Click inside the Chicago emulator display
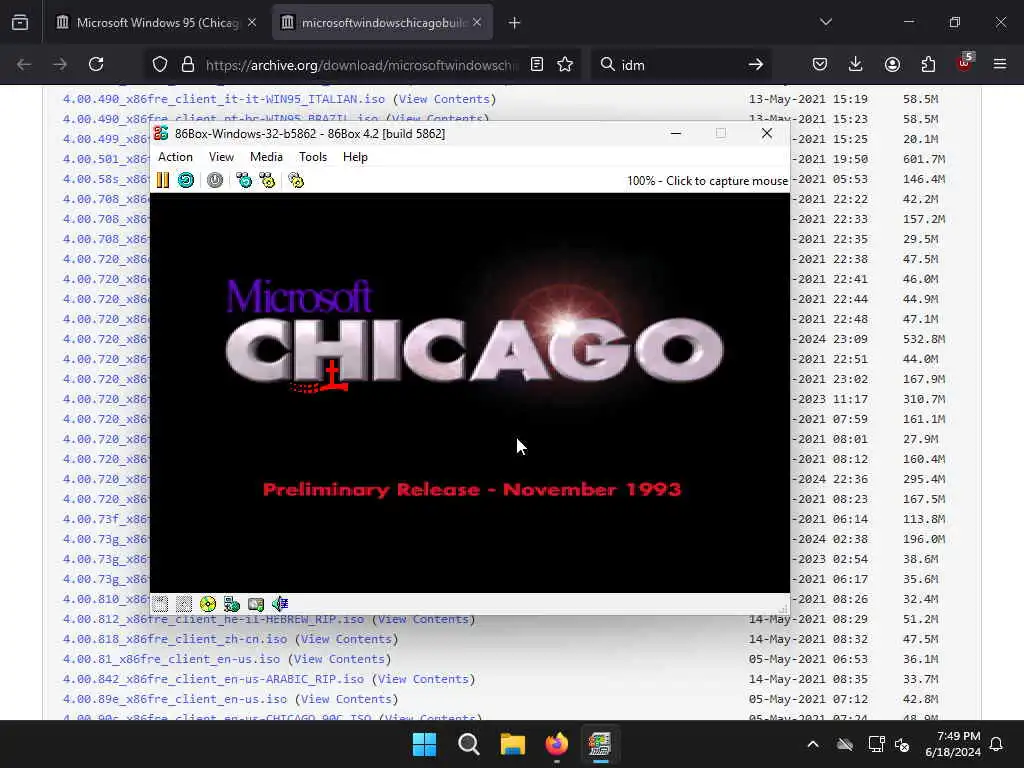The image size is (1024, 768). [x=470, y=392]
